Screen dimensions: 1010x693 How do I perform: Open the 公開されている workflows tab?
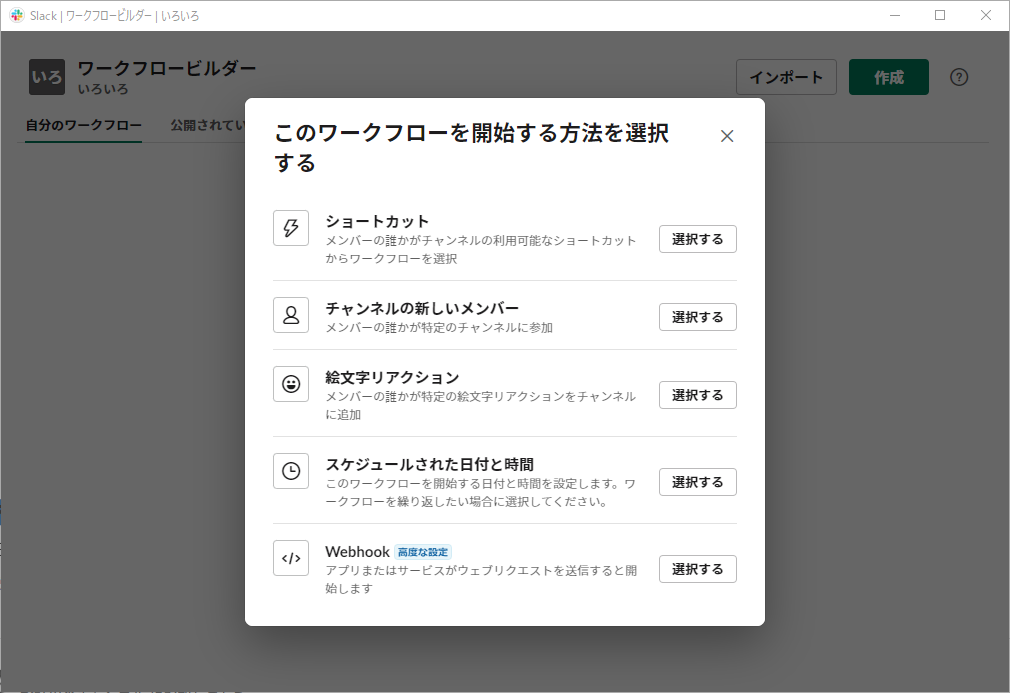point(206,127)
